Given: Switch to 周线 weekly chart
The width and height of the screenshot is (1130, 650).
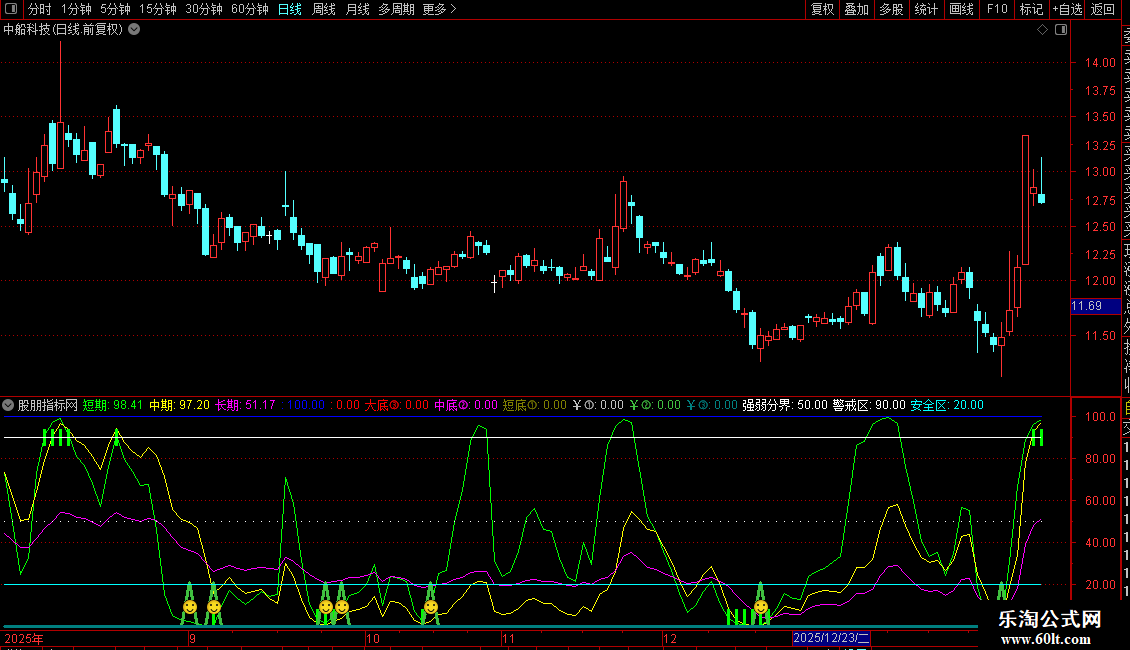Looking at the screenshot, I should (x=324, y=9).
